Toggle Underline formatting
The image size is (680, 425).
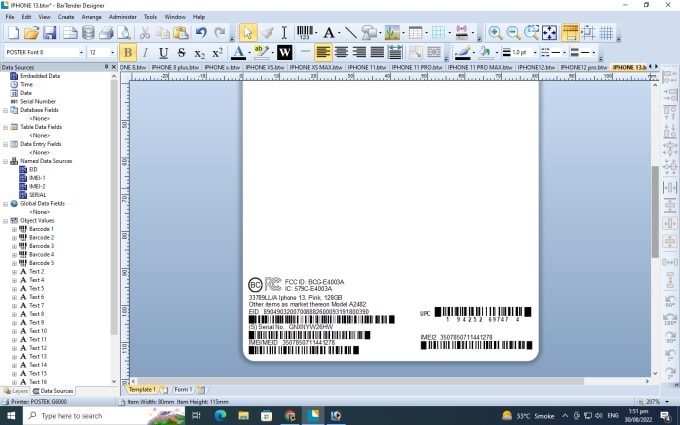(163, 52)
